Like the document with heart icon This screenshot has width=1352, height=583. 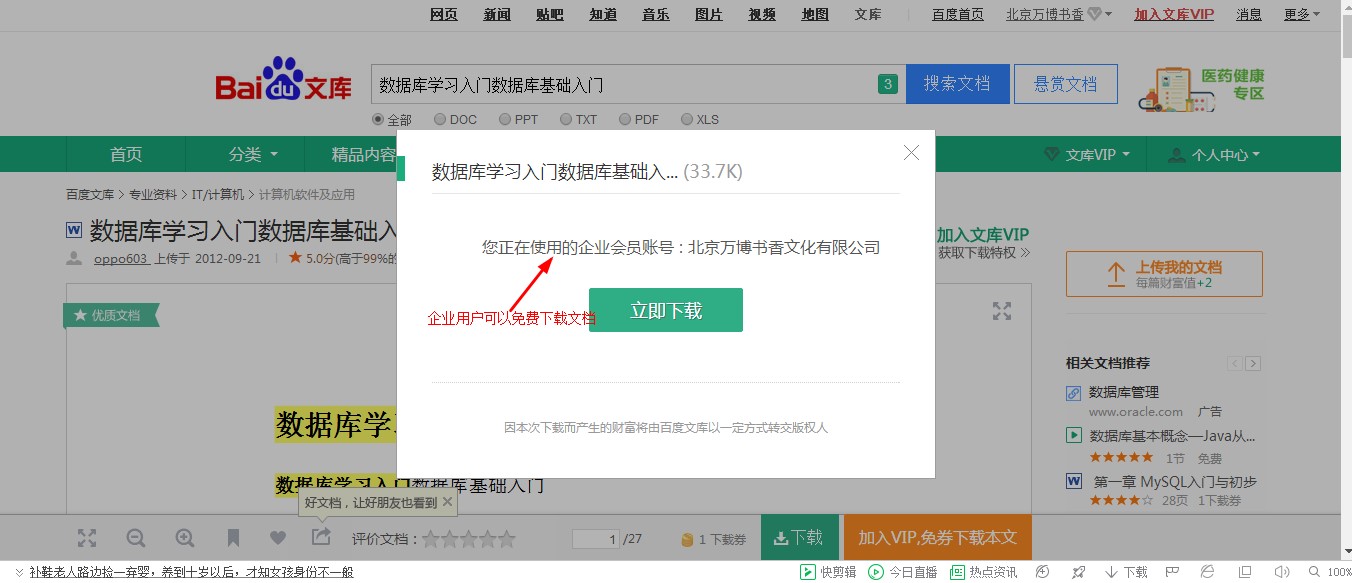coord(278,538)
